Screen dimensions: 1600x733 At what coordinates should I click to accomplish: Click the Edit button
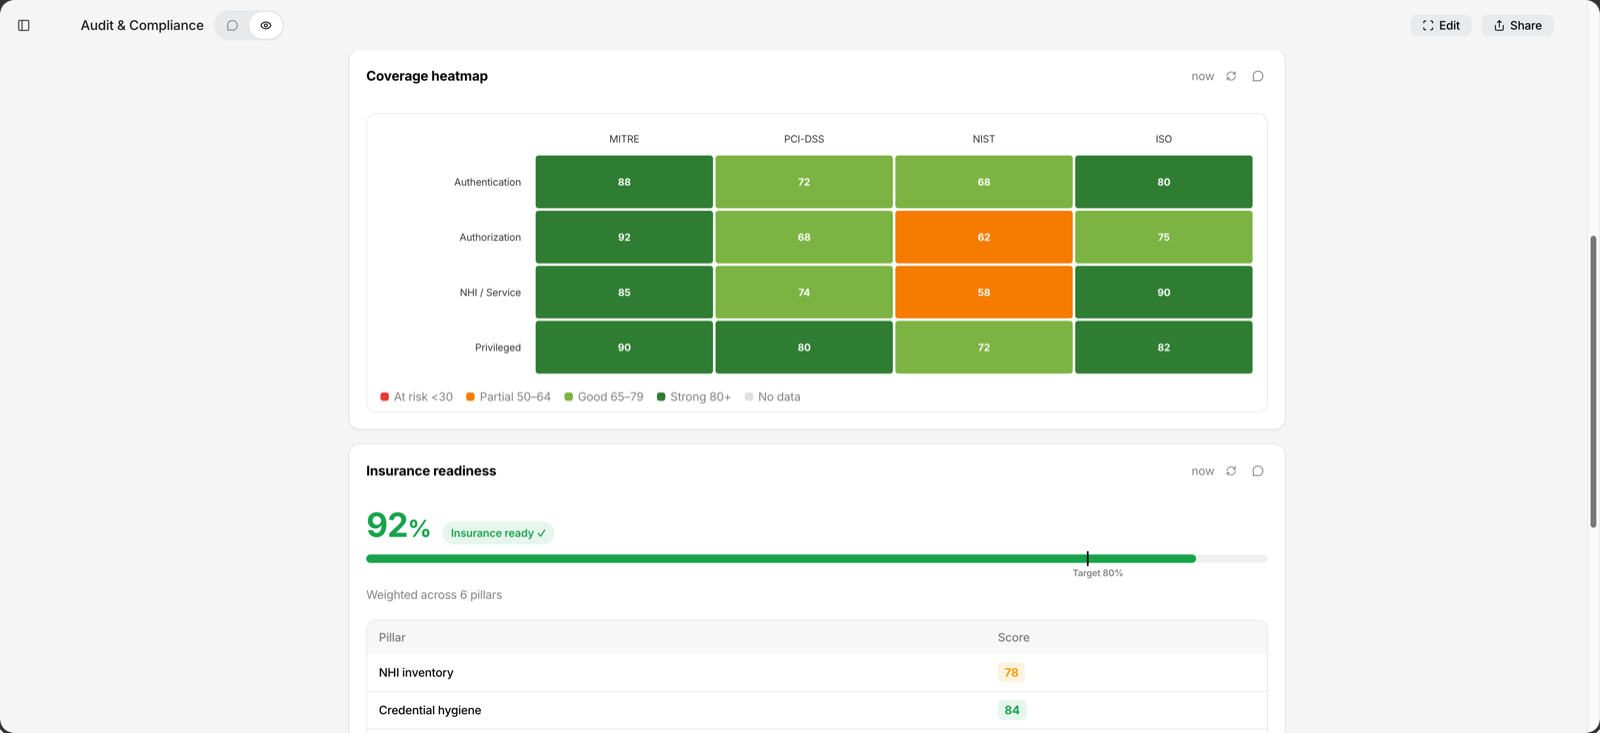click(1441, 25)
